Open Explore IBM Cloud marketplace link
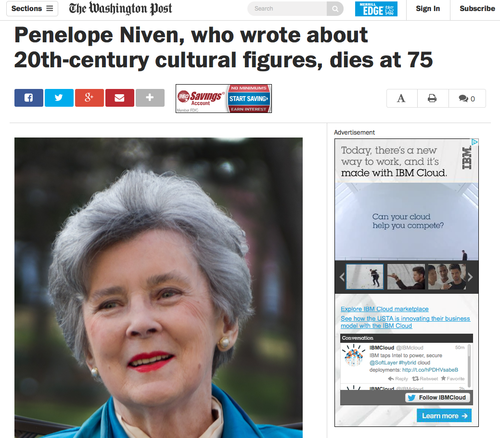The image size is (500, 438). point(385,309)
